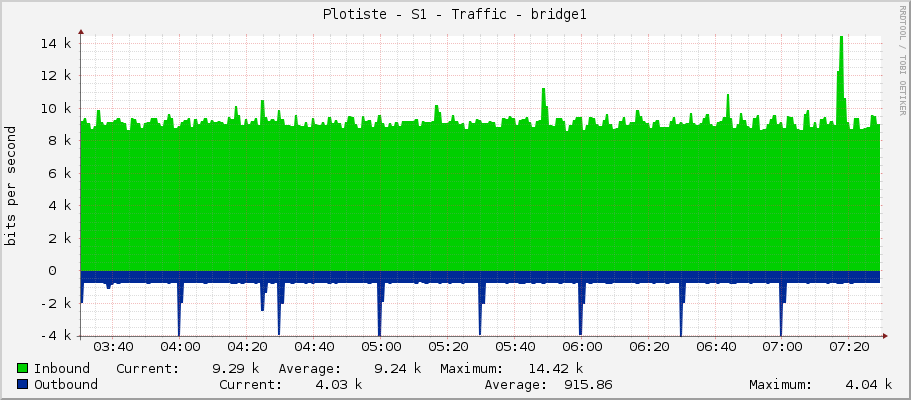Click the '14 k' y-axis label
Screen dimensions: 911x400
(x=56, y=44)
